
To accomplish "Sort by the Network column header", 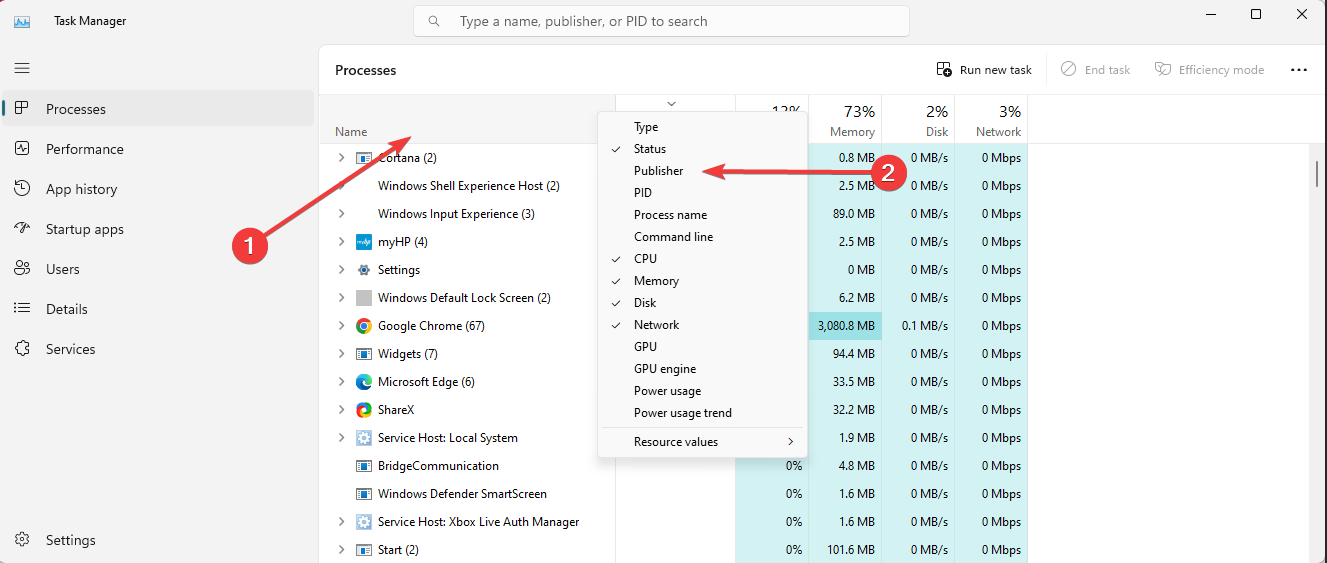I will [x=991, y=120].
